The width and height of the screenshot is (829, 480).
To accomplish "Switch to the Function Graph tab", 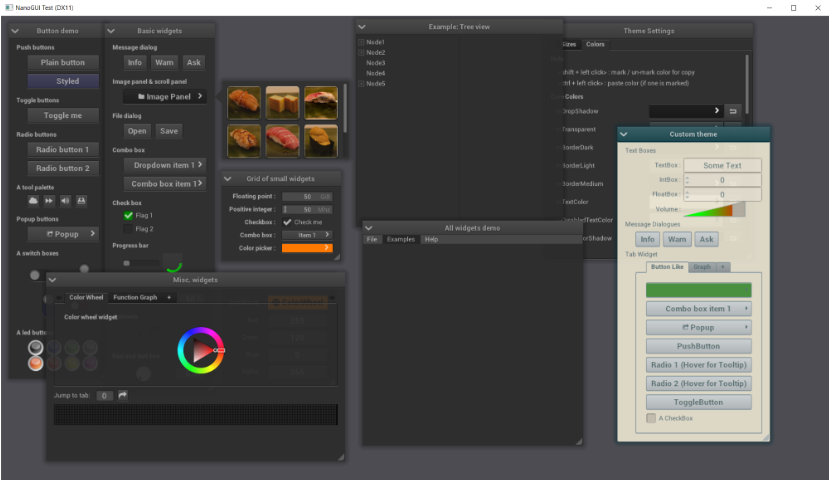I will point(134,297).
